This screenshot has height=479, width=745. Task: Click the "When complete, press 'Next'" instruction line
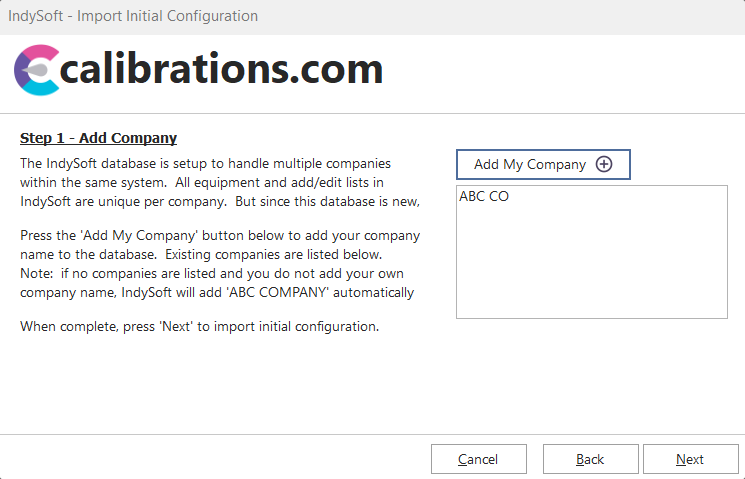(x=199, y=327)
